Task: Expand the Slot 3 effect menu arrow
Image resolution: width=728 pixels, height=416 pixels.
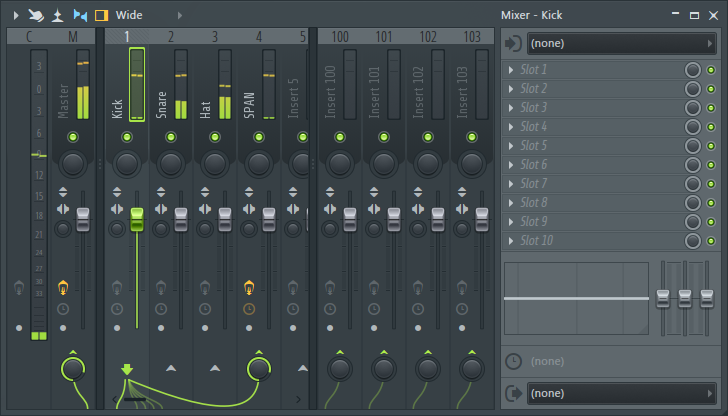Action: pos(511,108)
